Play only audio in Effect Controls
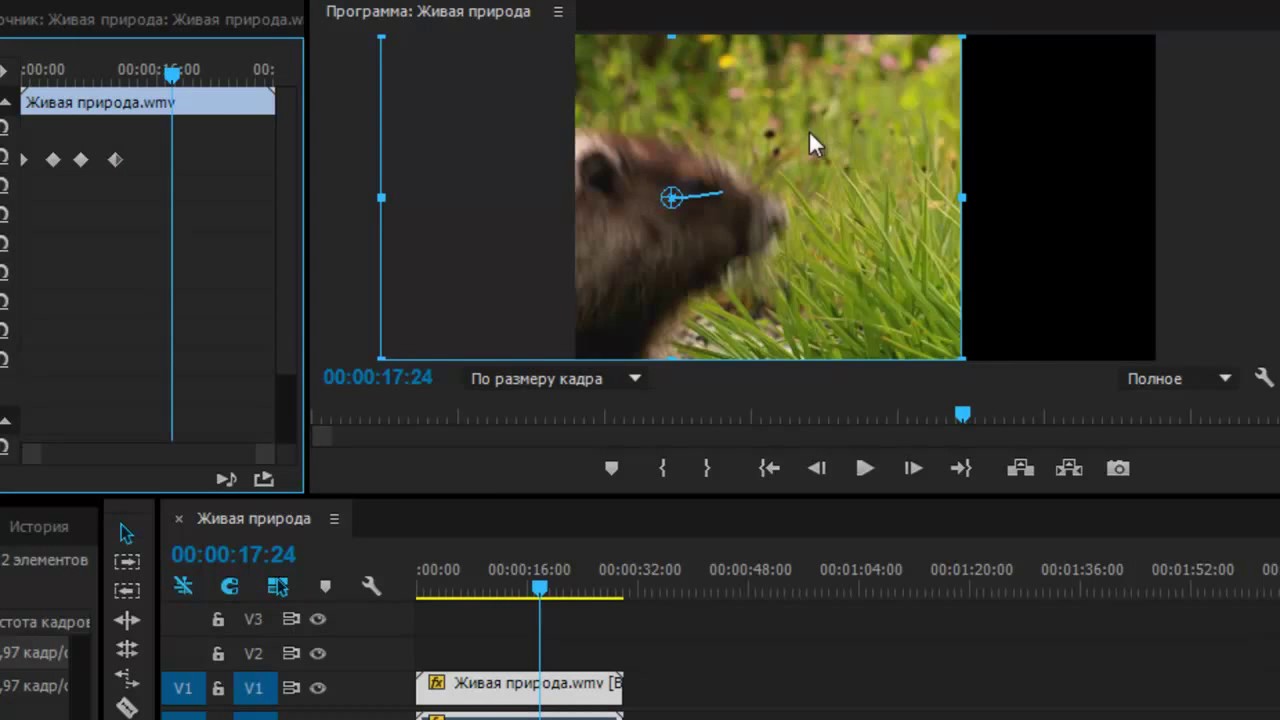The height and width of the screenshot is (720, 1280). coord(226,479)
